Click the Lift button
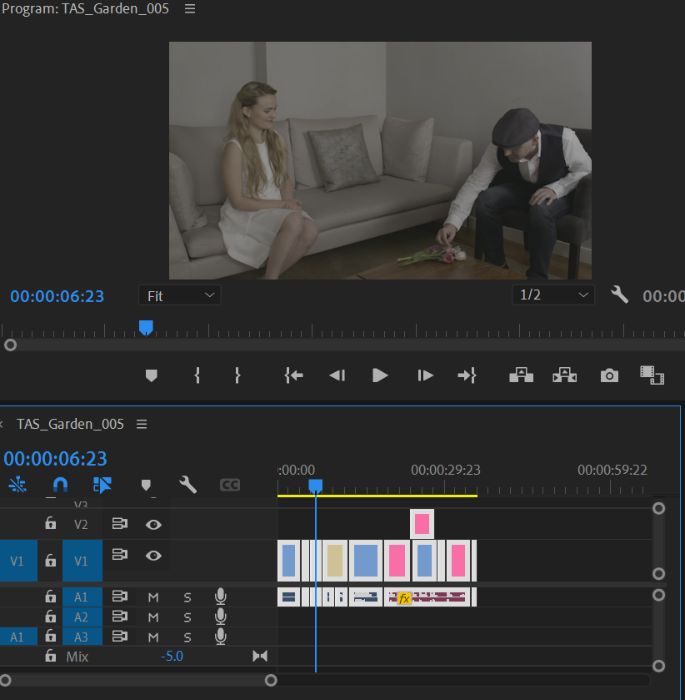Viewport: 685px width, 700px height. click(521, 375)
